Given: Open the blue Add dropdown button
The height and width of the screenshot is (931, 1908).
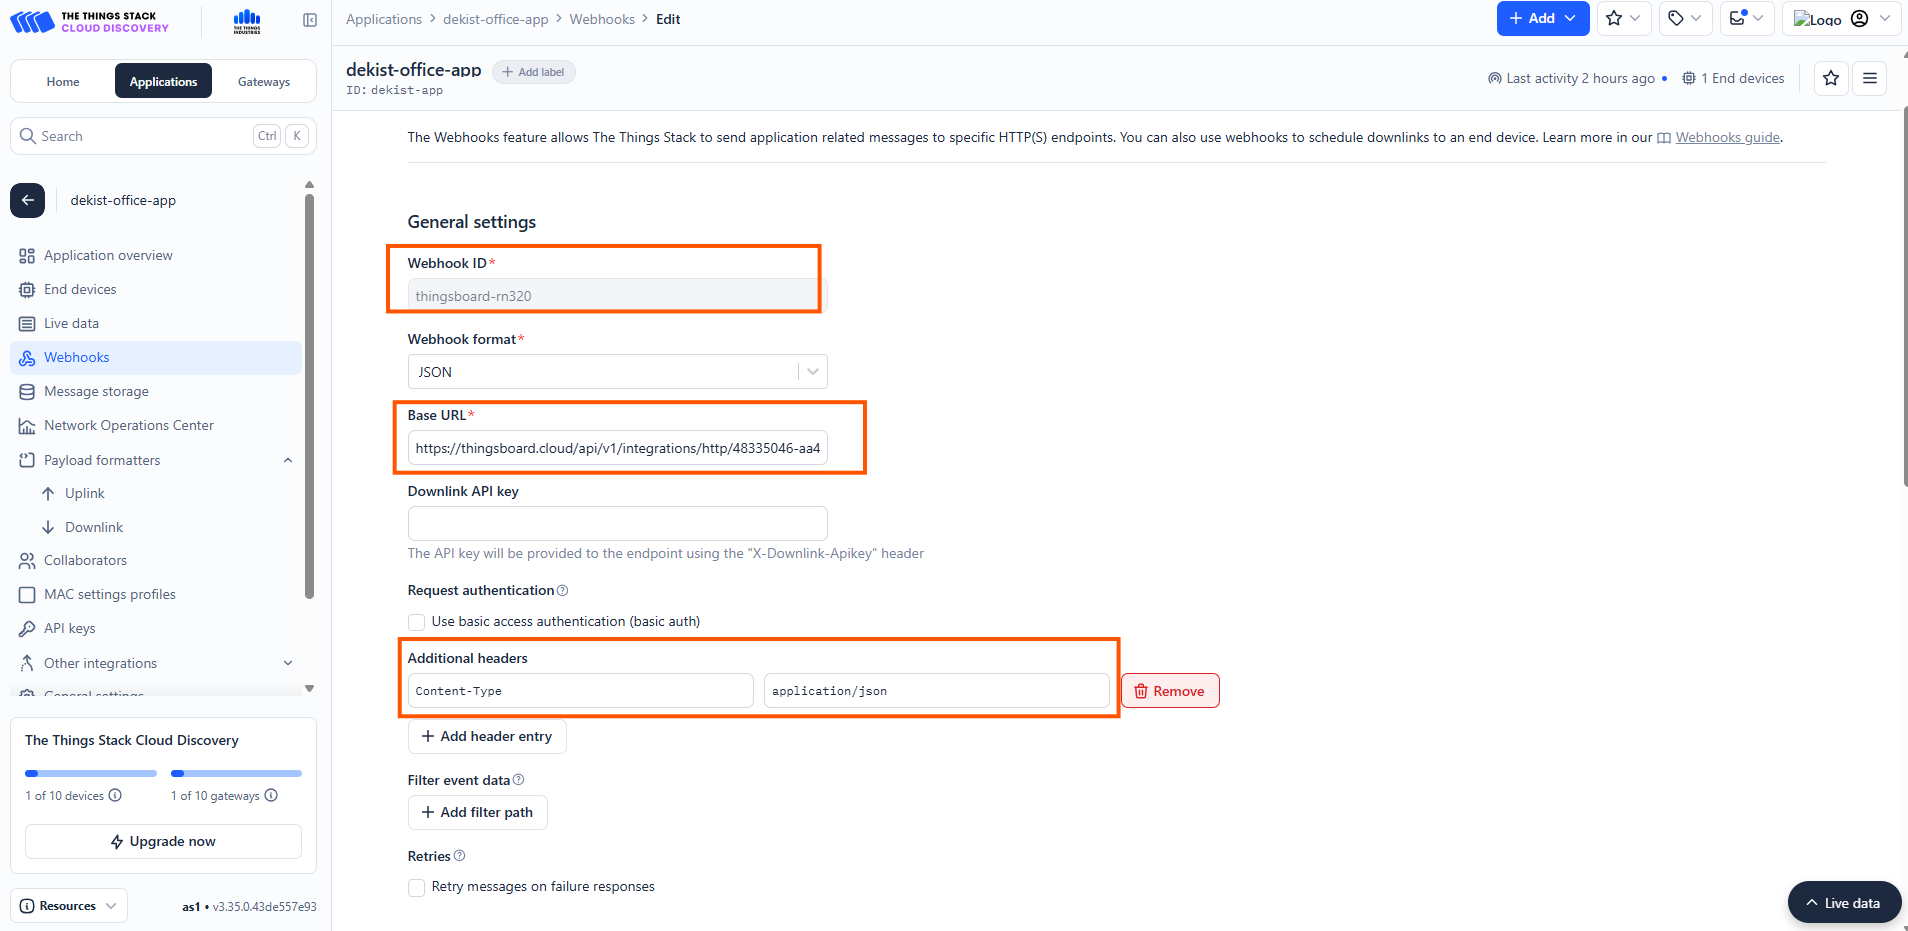Looking at the screenshot, I should (1542, 18).
